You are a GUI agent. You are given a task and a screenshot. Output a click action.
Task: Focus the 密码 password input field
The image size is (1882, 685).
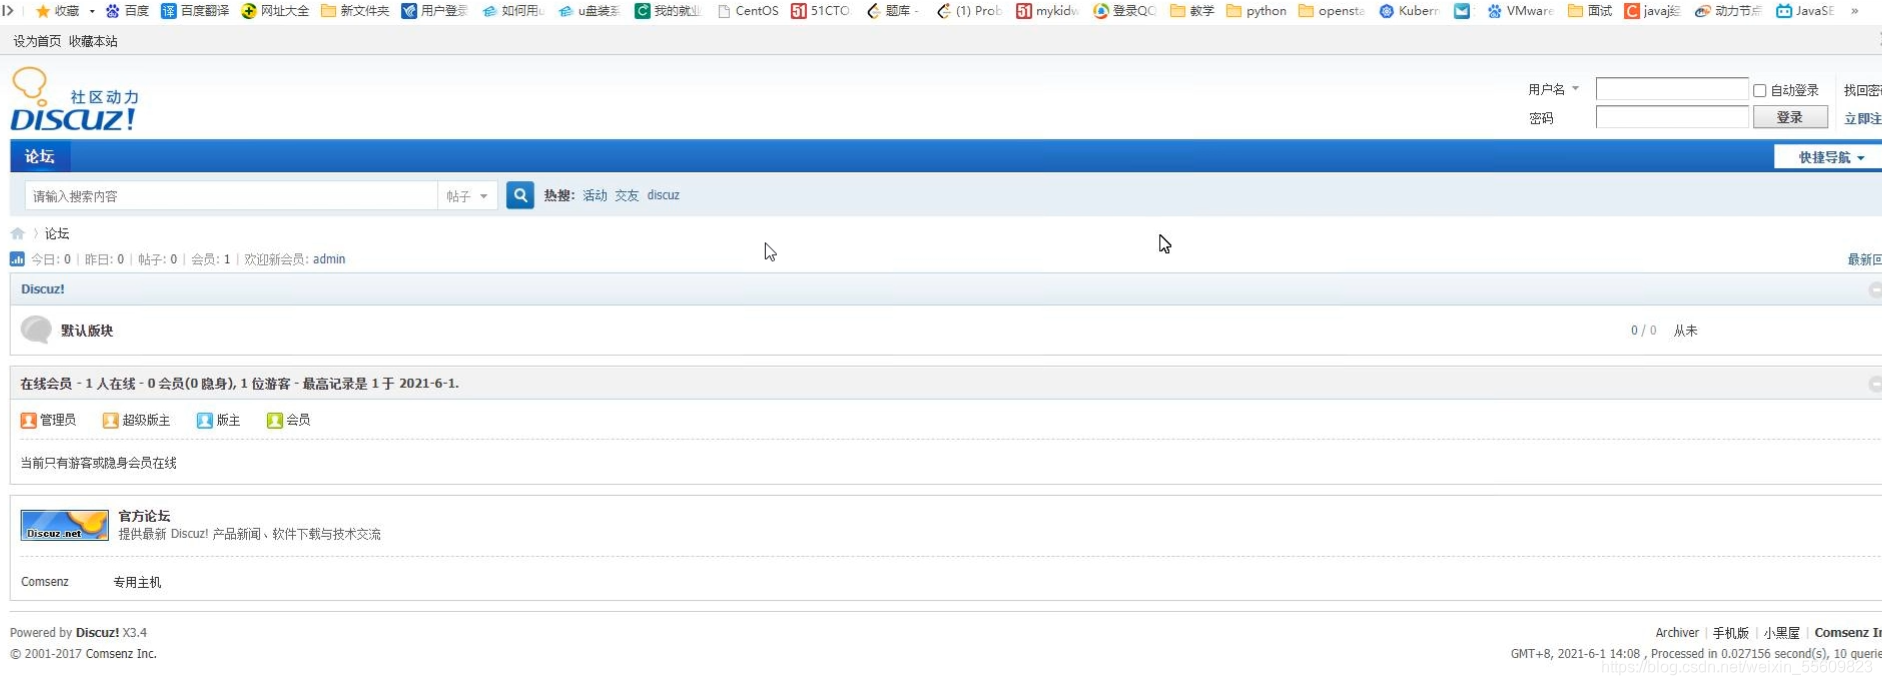point(1672,117)
